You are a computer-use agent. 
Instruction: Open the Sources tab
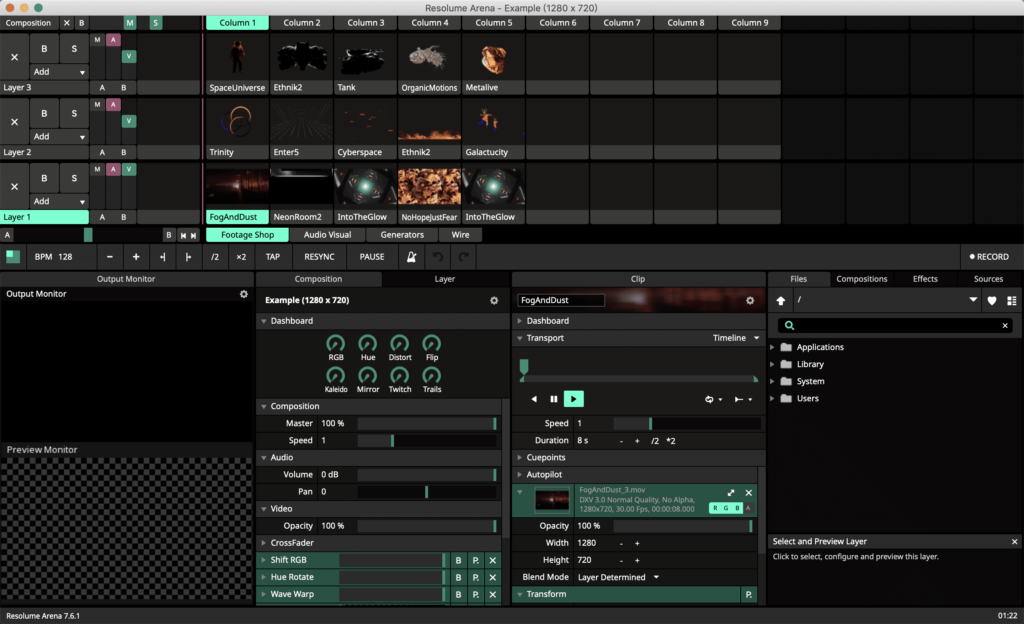(988, 279)
